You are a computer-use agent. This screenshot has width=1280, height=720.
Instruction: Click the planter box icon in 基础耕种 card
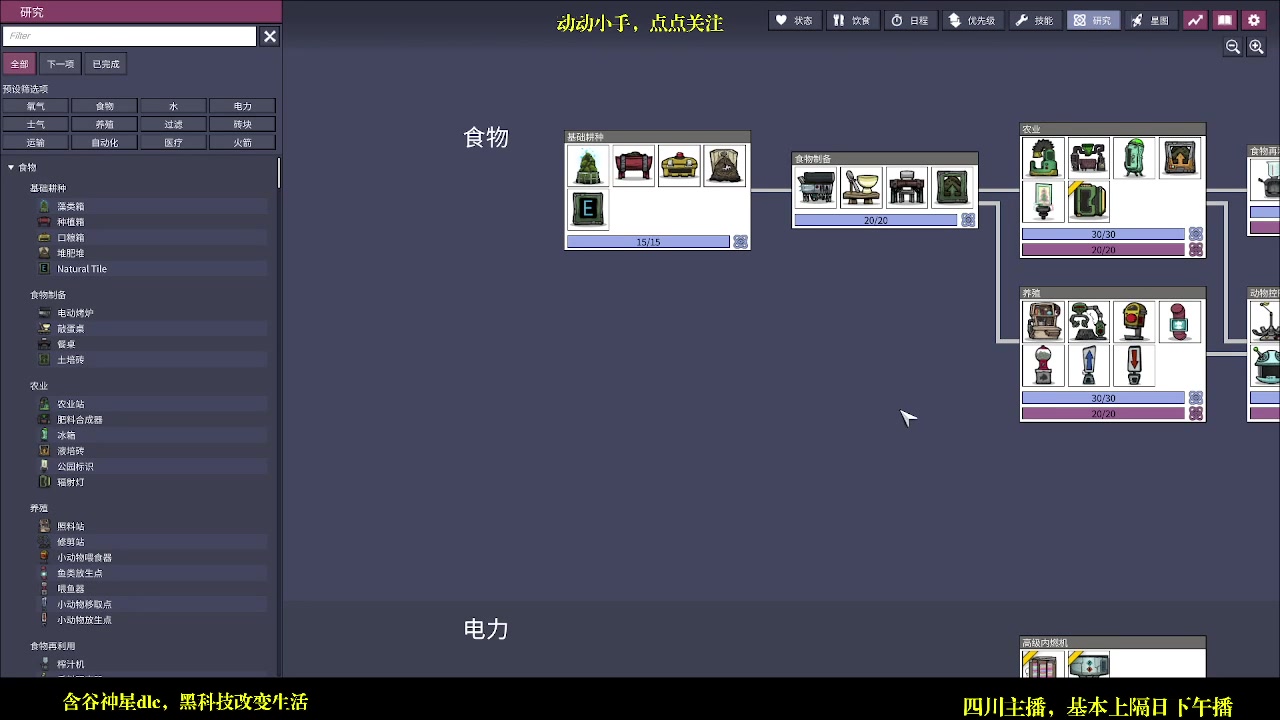click(634, 166)
